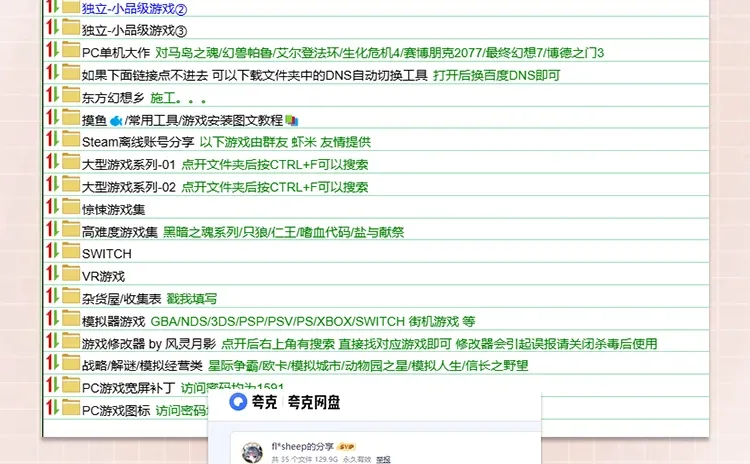This screenshot has width=750, height=464.
Task: Open PC游戏图标 link
Action: (x=116, y=410)
